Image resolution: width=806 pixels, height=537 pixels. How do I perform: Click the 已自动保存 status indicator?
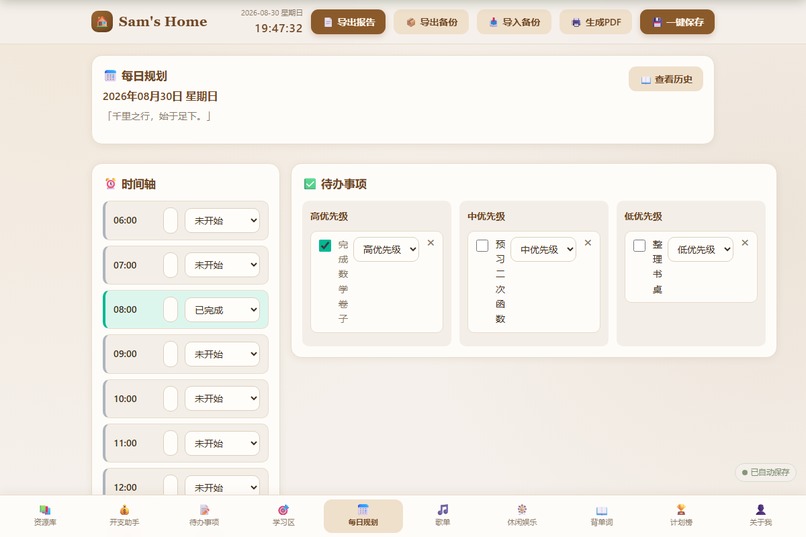click(x=765, y=472)
